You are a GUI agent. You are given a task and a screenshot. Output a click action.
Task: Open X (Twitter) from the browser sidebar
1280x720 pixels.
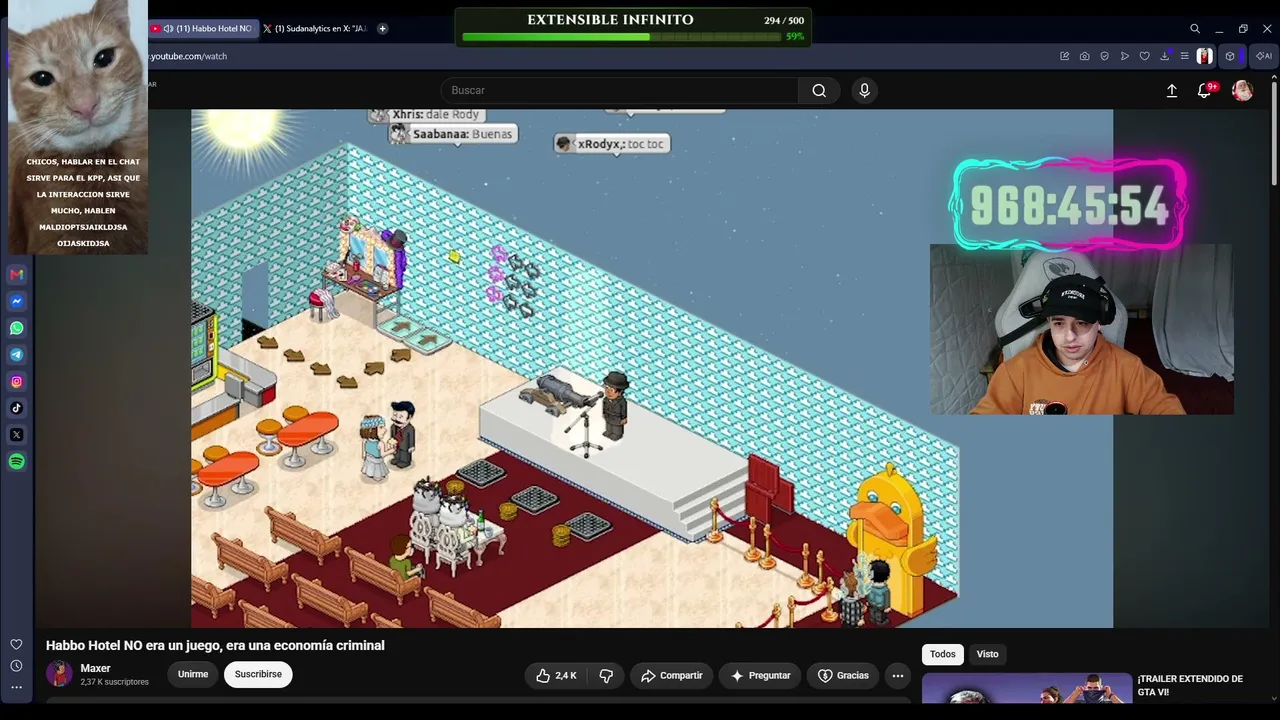point(17,435)
